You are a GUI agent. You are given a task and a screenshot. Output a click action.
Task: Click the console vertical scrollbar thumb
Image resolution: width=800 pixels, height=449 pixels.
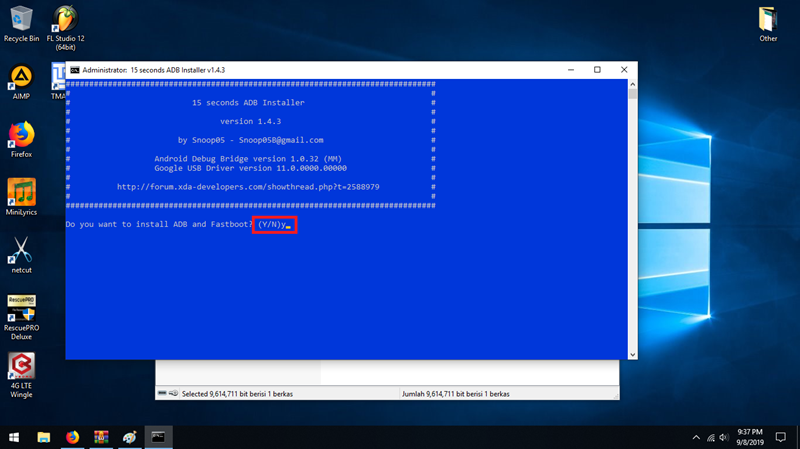633,94
